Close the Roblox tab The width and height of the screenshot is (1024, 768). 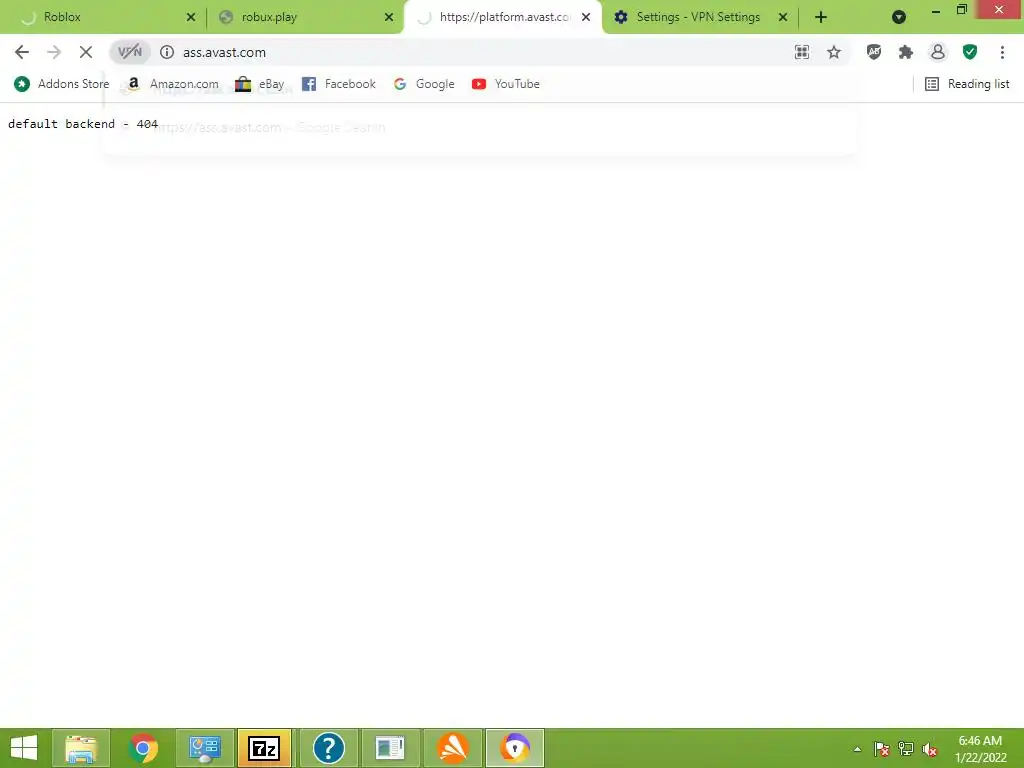click(x=191, y=17)
